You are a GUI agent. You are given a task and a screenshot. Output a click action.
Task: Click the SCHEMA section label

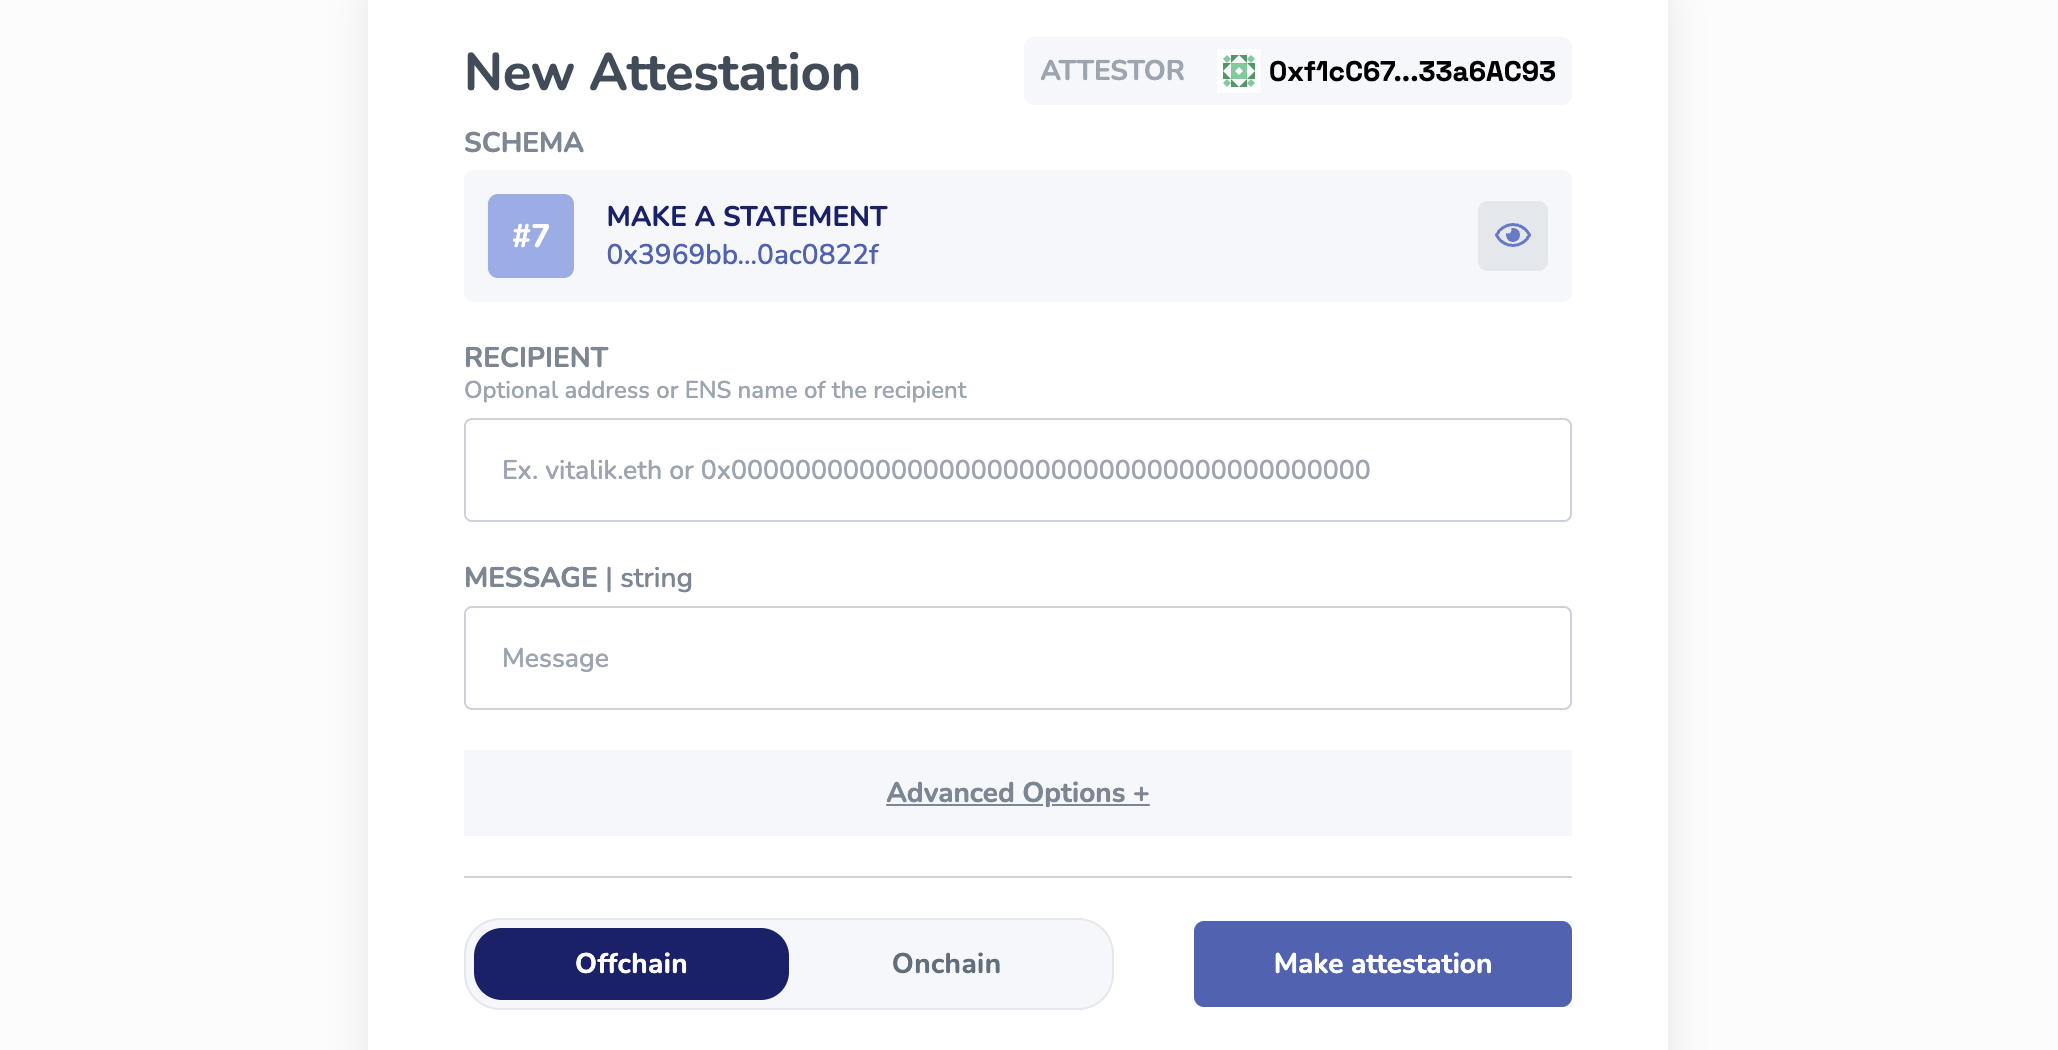click(523, 143)
